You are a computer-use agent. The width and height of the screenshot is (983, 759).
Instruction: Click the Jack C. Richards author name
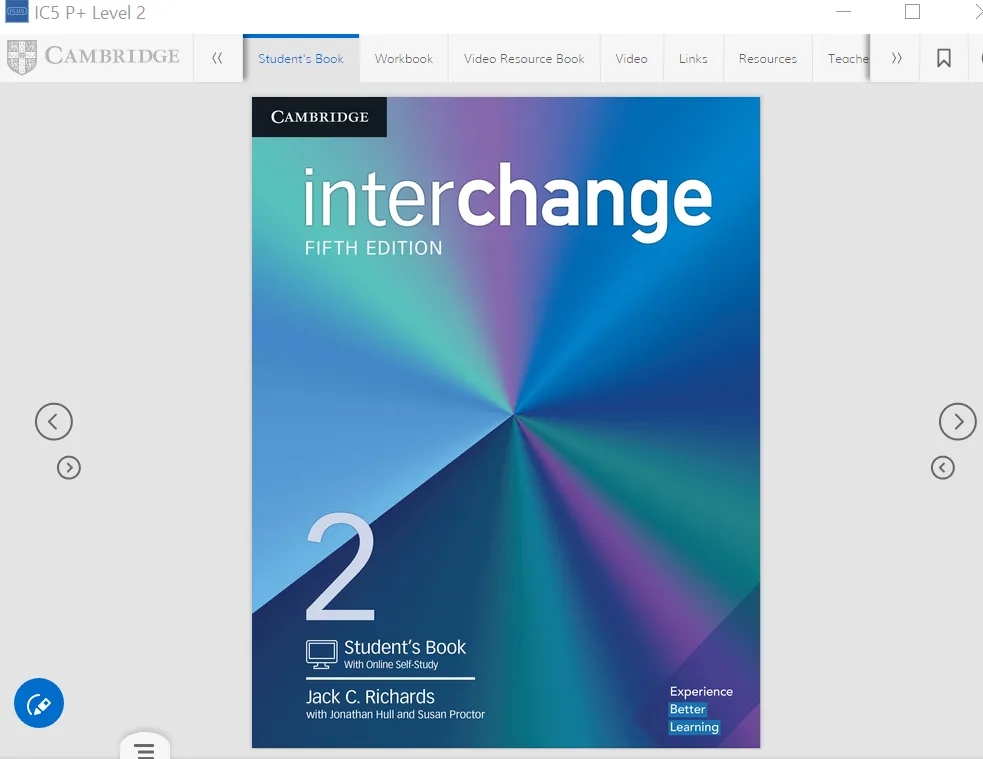[x=370, y=696]
